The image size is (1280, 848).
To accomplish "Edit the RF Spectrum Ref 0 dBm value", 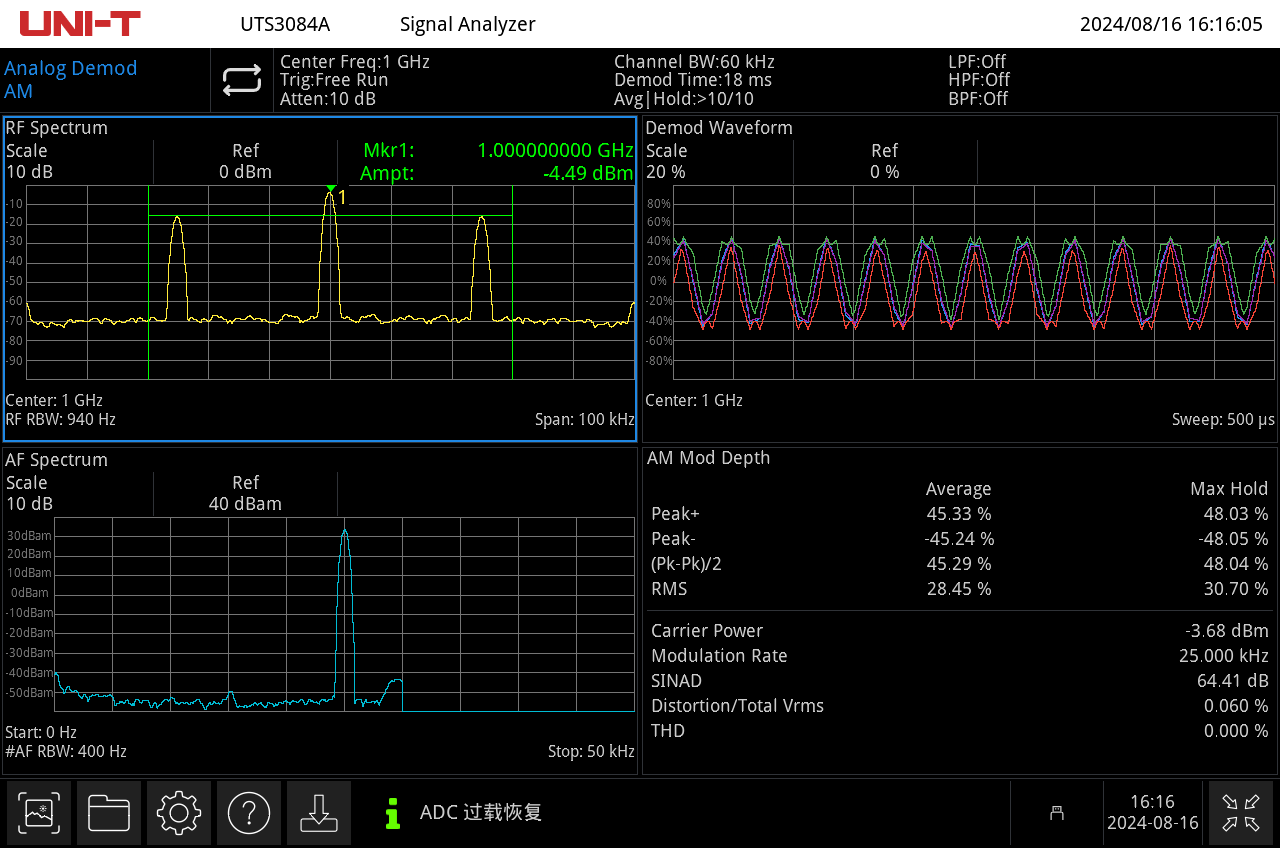I will (245, 161).
